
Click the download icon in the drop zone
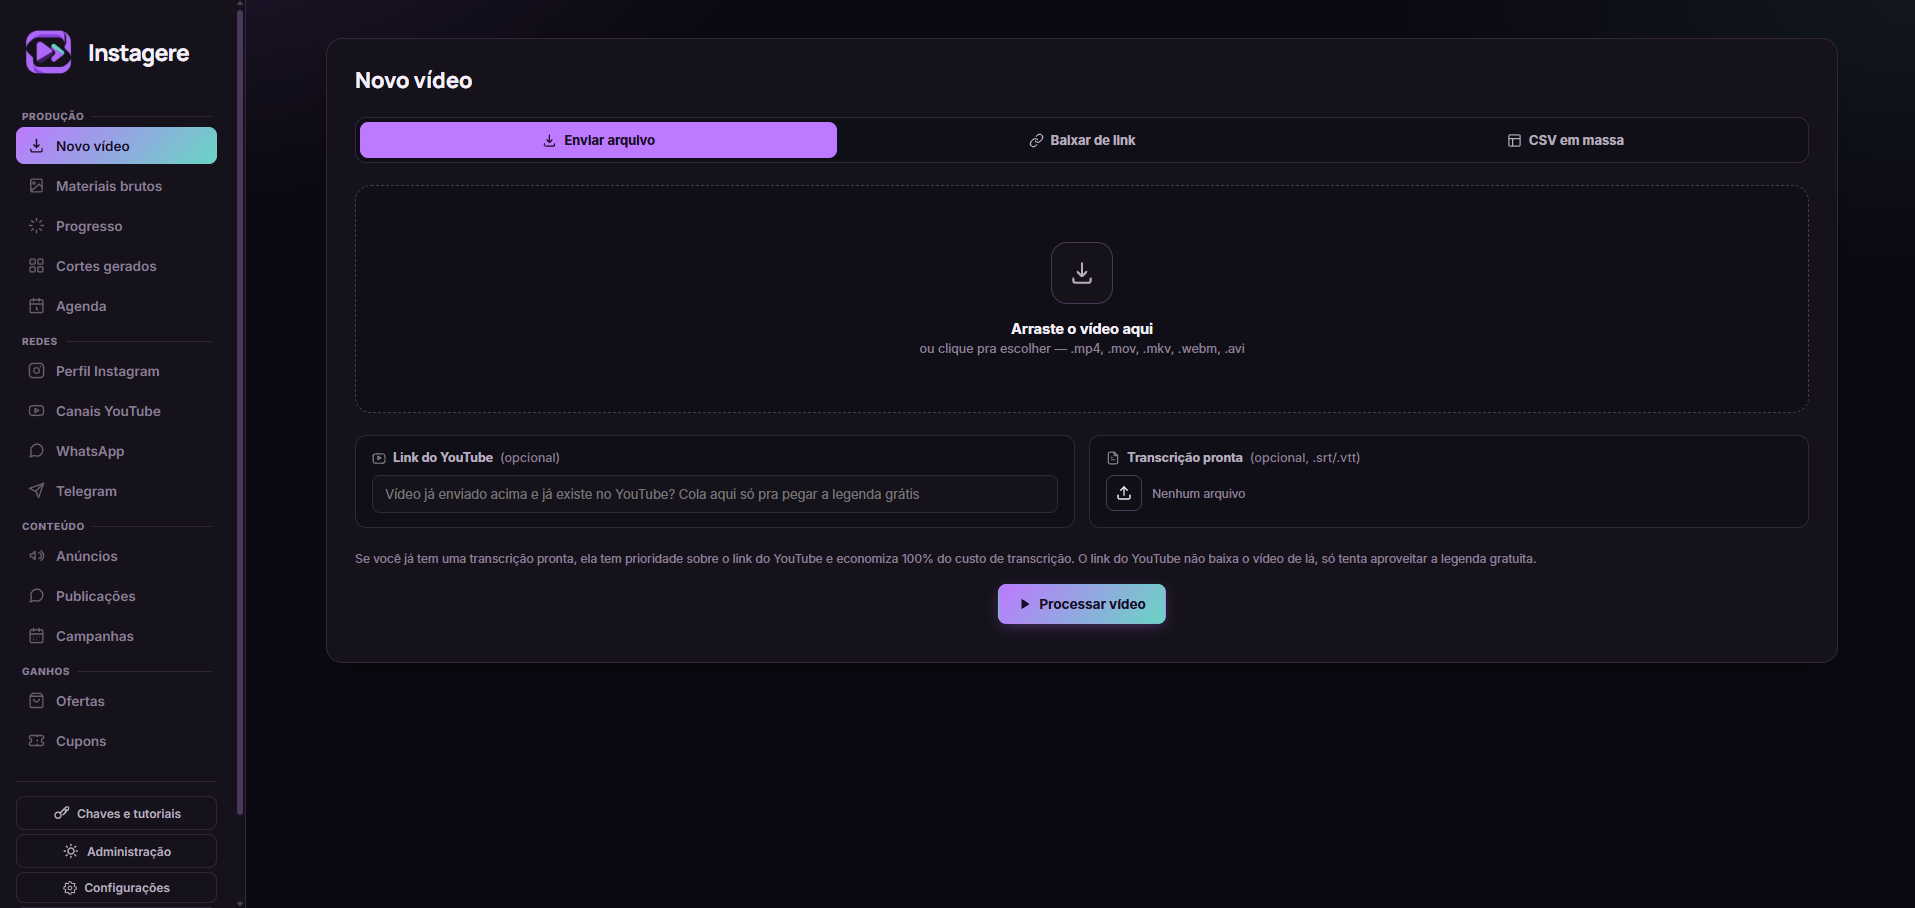point(1082,273)
